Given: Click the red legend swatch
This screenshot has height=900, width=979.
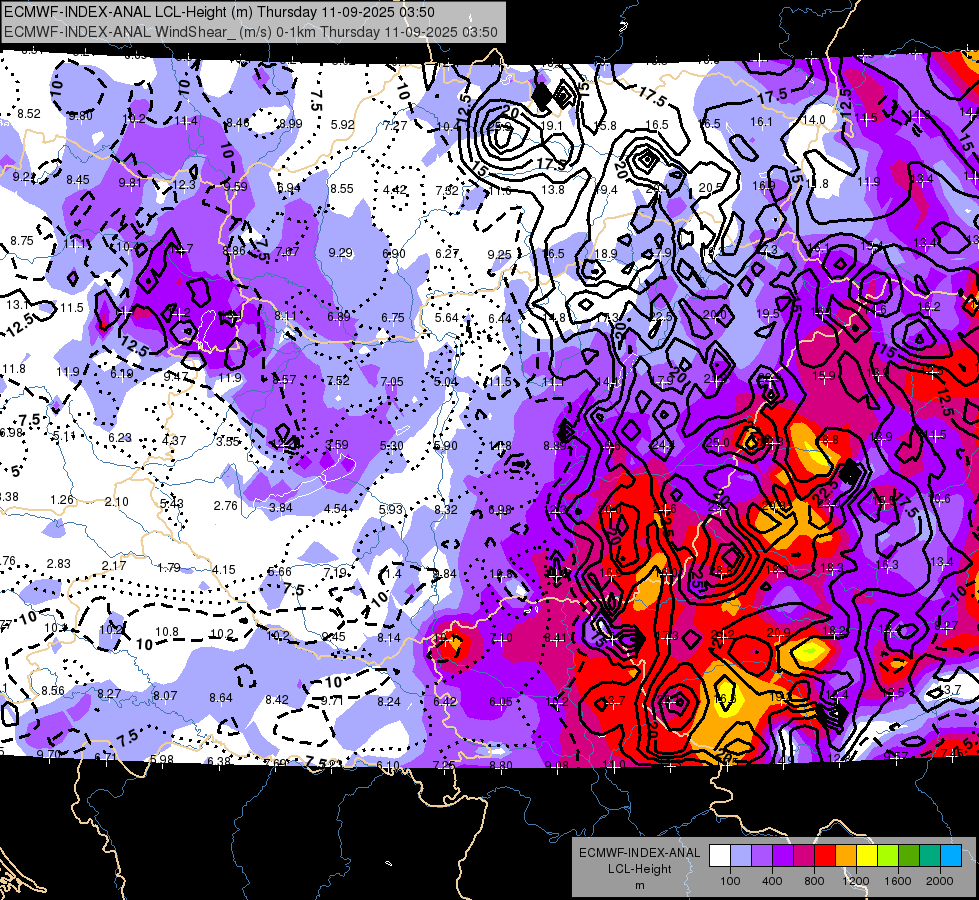Looking at the screenshot, I should pos(825,856).
